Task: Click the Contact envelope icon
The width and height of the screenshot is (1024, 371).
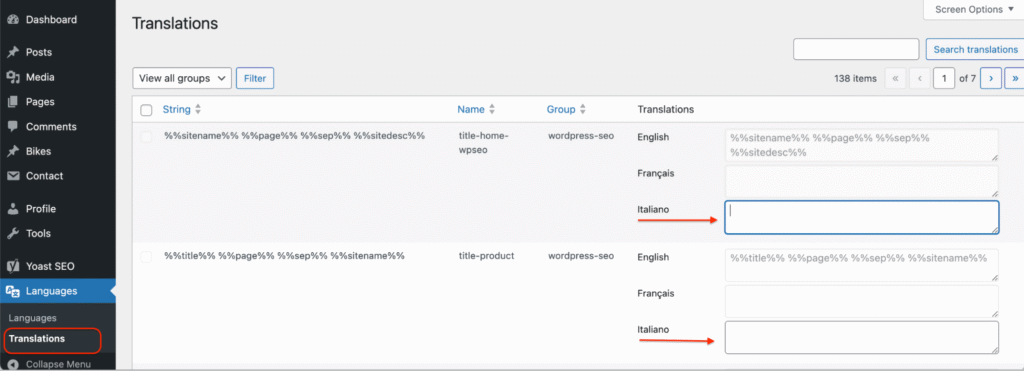Action: coord(12,176)
